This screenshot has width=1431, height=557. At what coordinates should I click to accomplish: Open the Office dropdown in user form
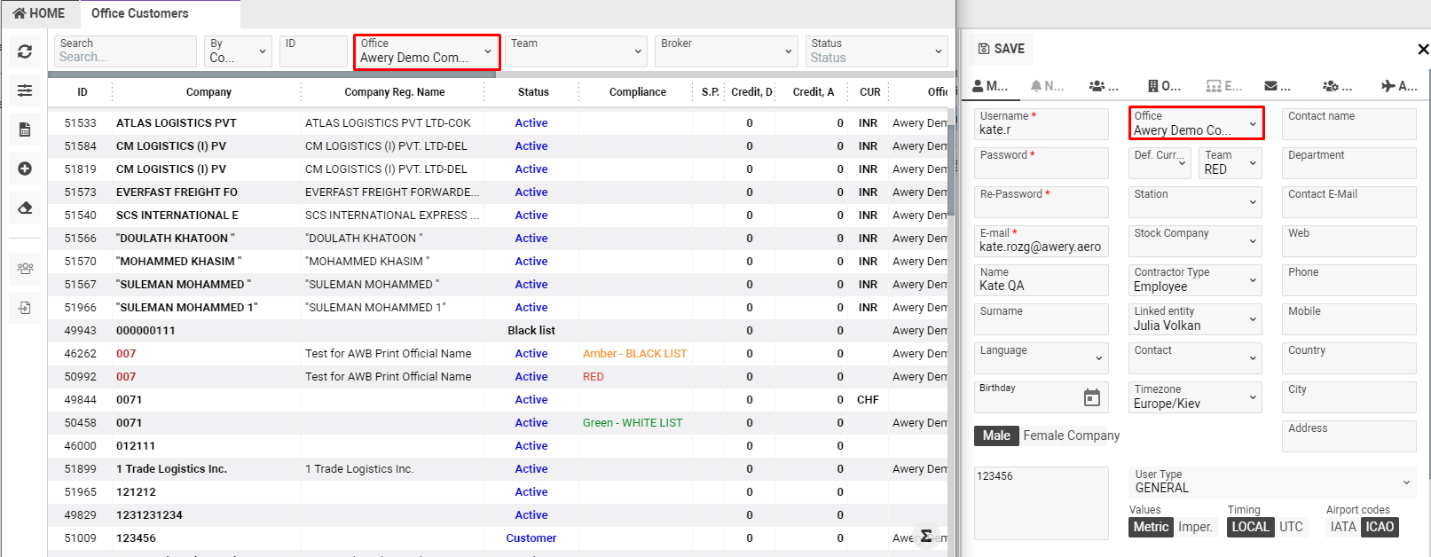point(1196,123)
